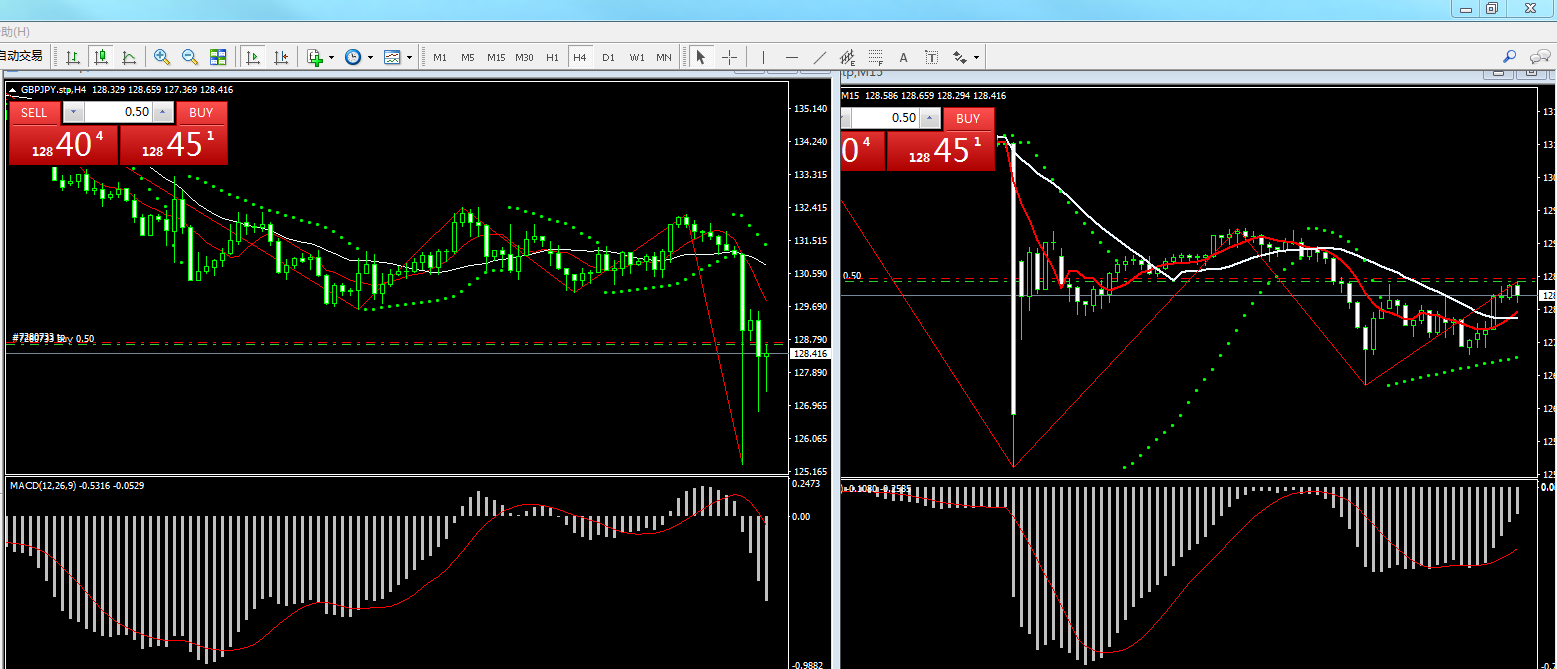Select the crosshair tool
The image size is (1557, 669).
click(x=730, y=57)
